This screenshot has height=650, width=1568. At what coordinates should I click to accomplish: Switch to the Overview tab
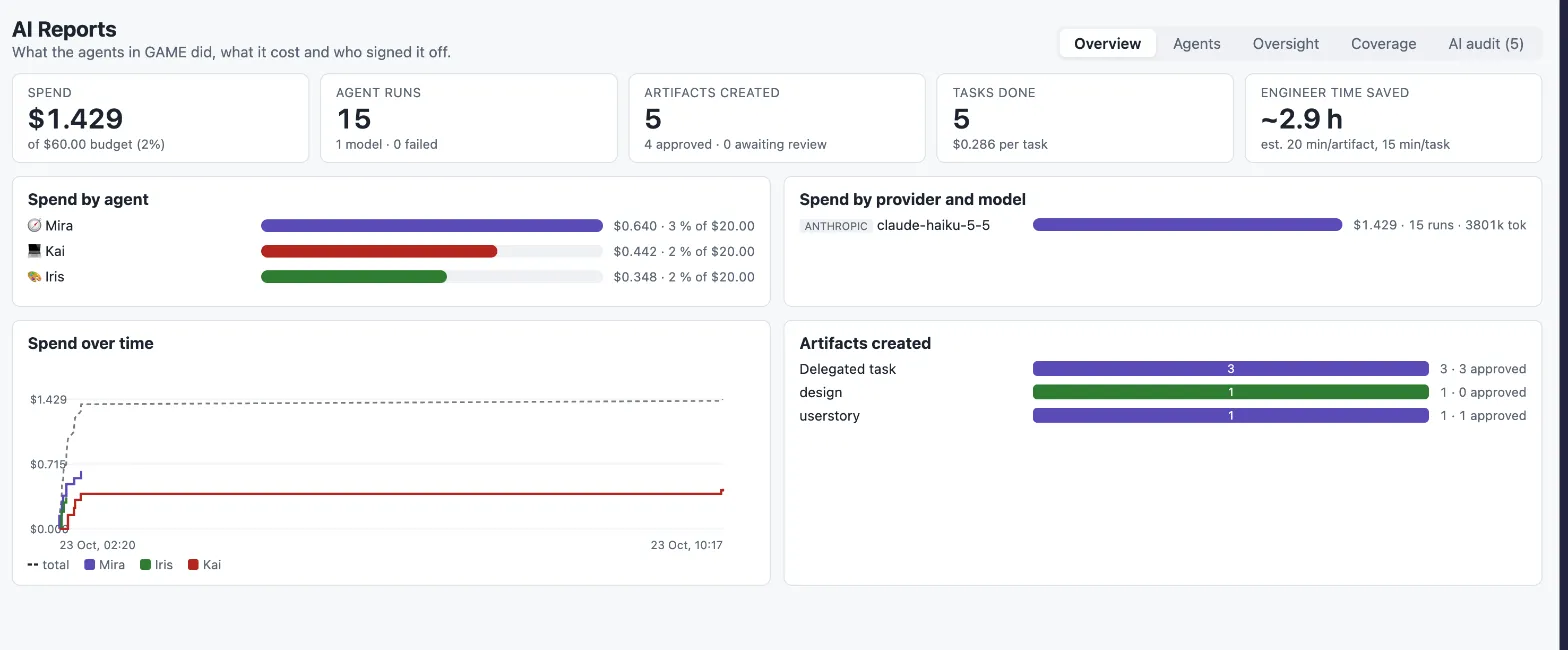tap(1107, 44)
